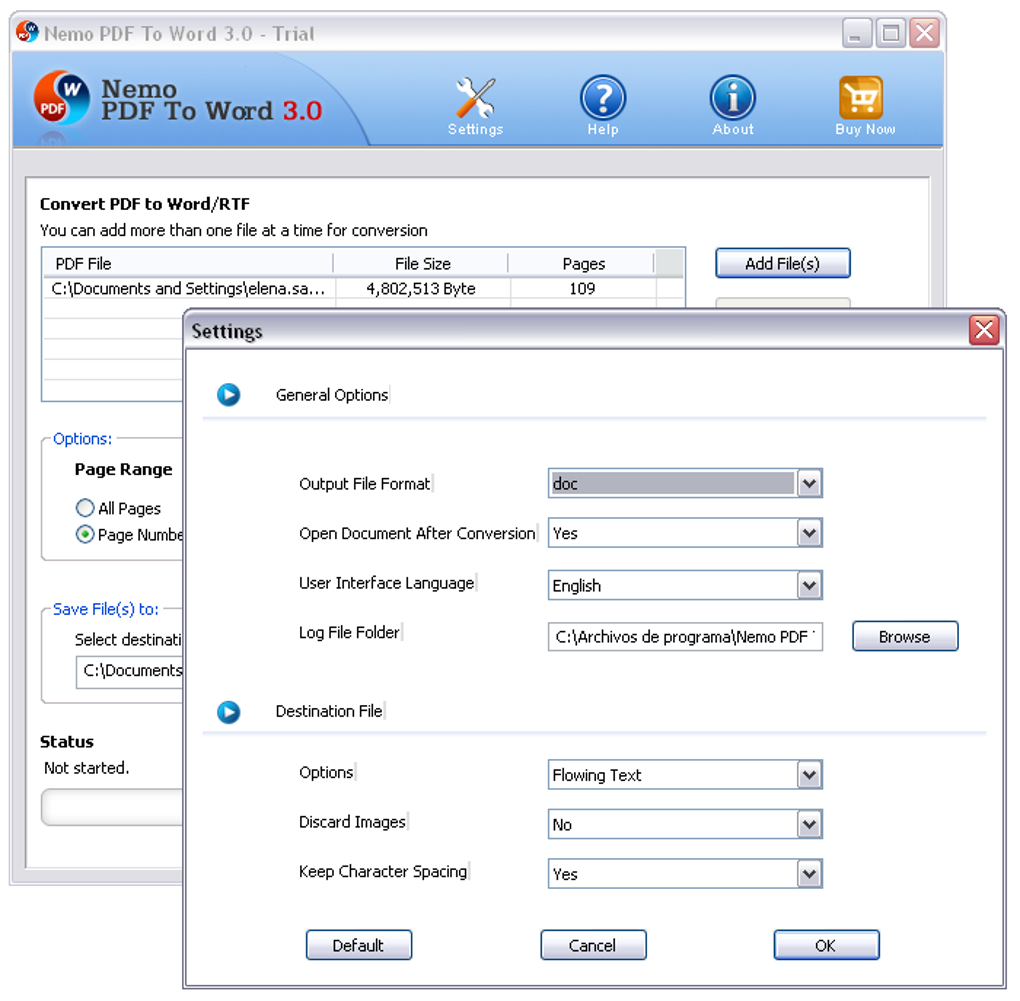The height and width of the screenshot is (1001, 1020).
Task: Open the Output File Format dropdown
Action: tap(809, 483)
